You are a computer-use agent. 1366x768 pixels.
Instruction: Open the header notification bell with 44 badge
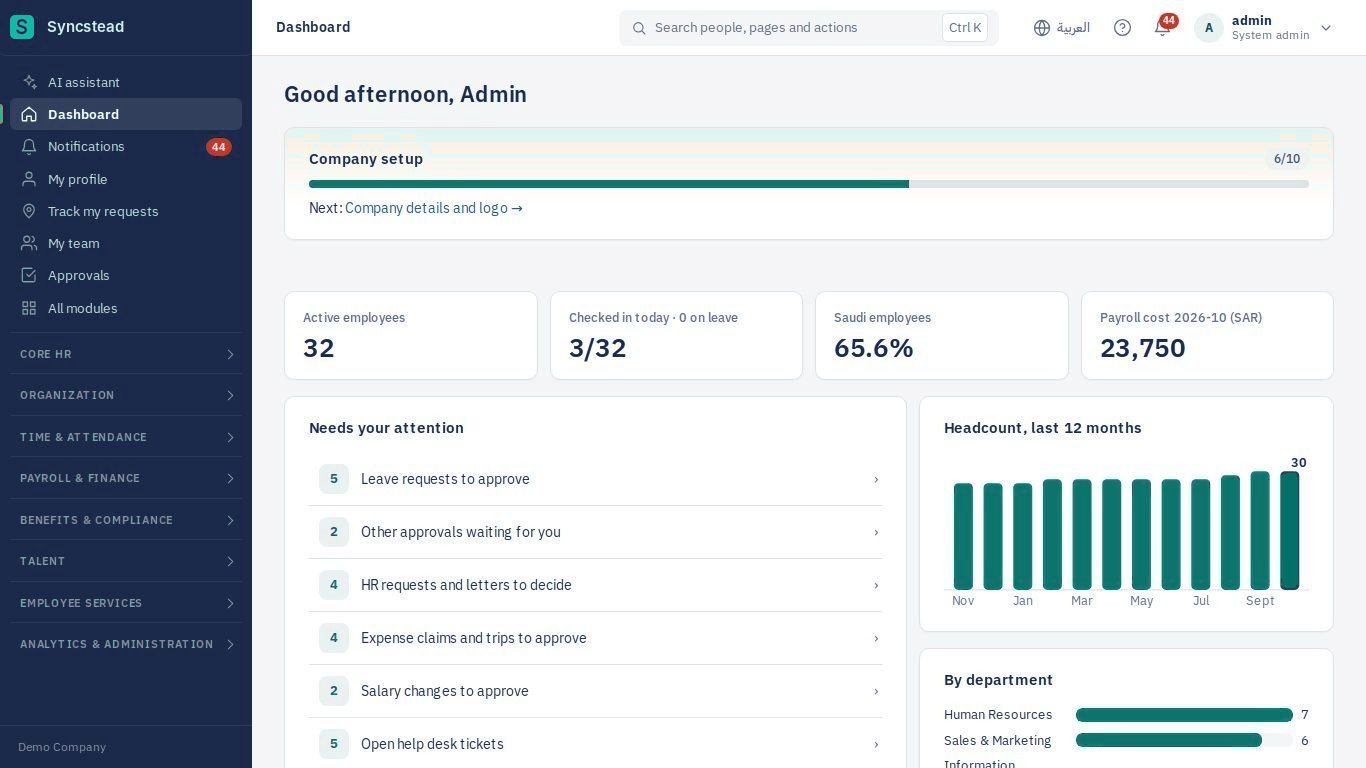[1163, 27]
